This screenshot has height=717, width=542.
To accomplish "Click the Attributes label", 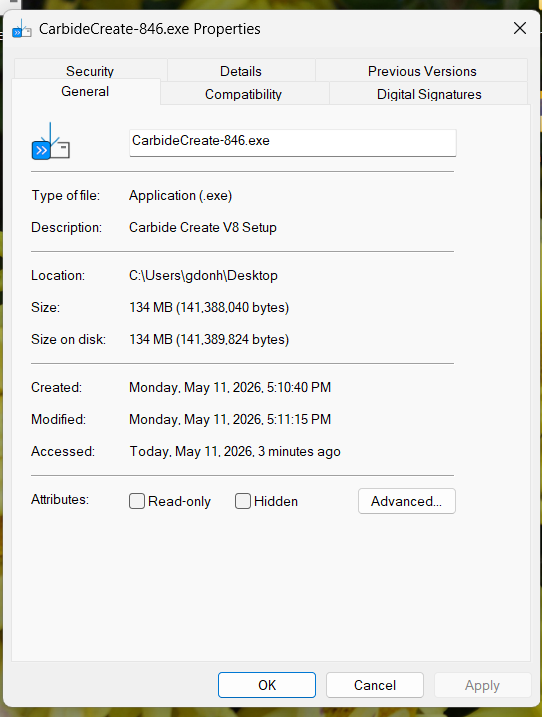I will pos(60,499).
